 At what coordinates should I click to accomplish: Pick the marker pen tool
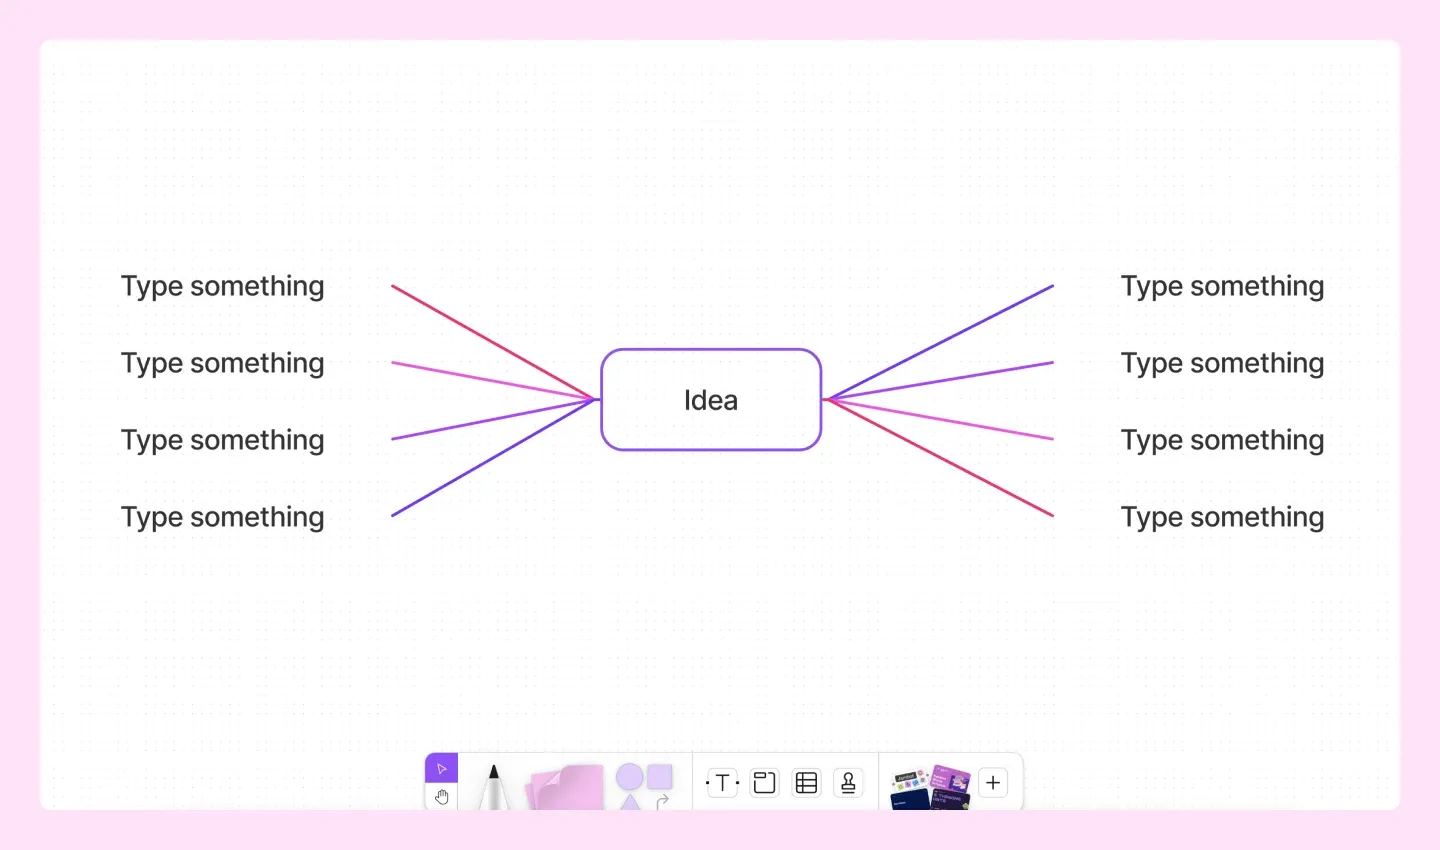coord(493,787)
